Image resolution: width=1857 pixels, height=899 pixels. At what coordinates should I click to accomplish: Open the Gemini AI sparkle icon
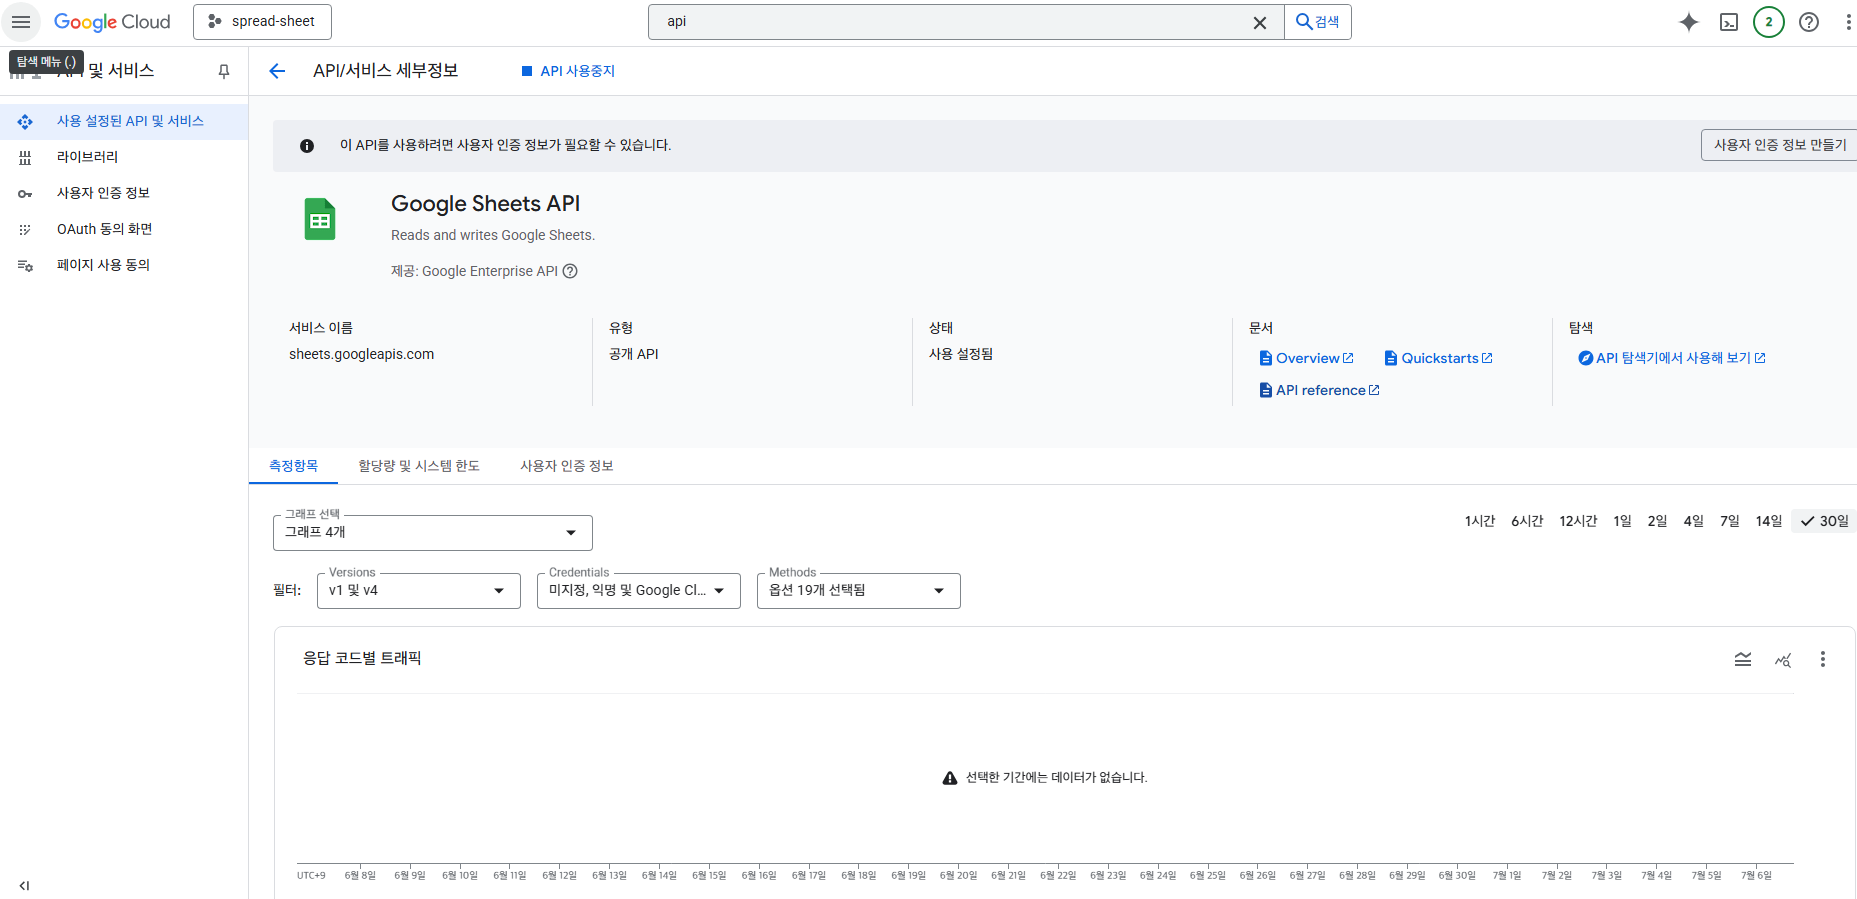coord(1689,22)
